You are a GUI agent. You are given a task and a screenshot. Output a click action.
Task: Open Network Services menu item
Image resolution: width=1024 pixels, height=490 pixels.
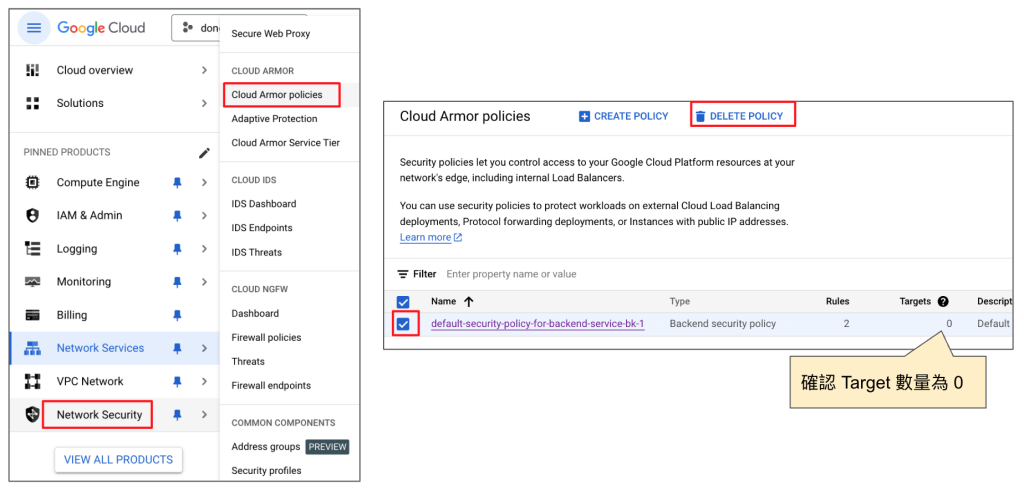[x=101, y=348]
